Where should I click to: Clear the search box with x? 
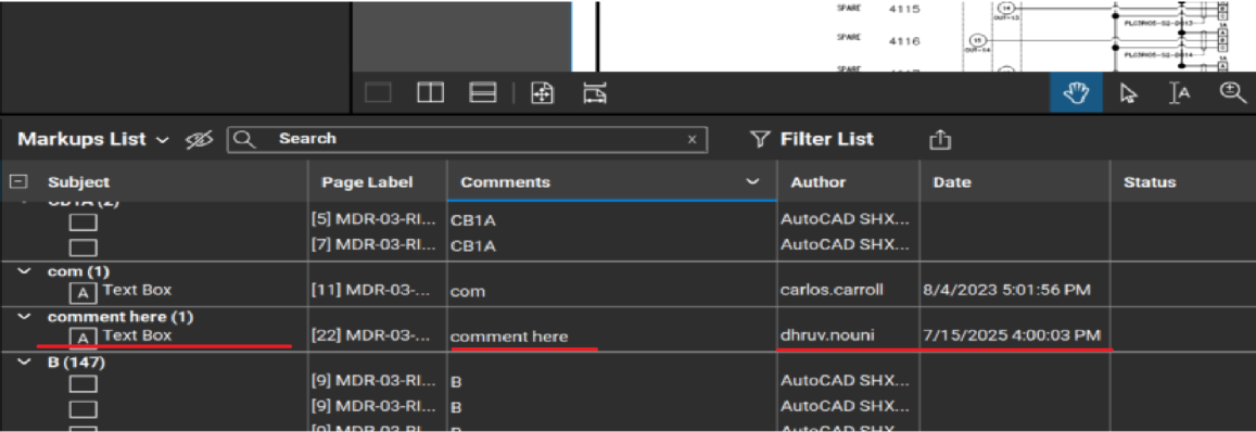click(692, 140)
